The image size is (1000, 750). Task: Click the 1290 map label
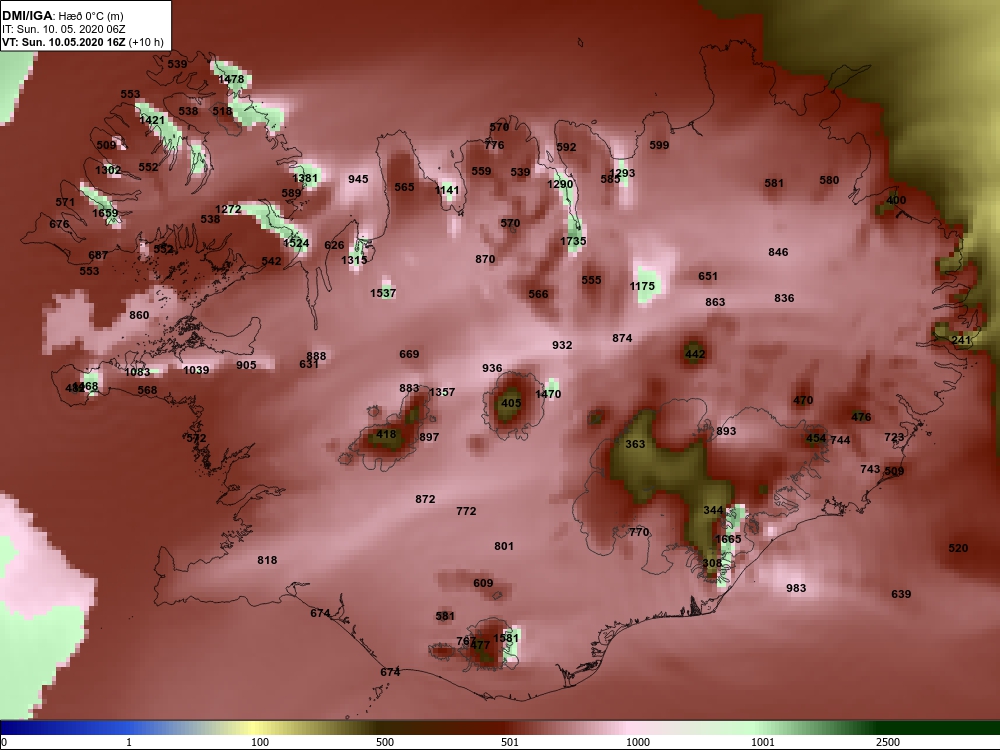pos(560,184)
